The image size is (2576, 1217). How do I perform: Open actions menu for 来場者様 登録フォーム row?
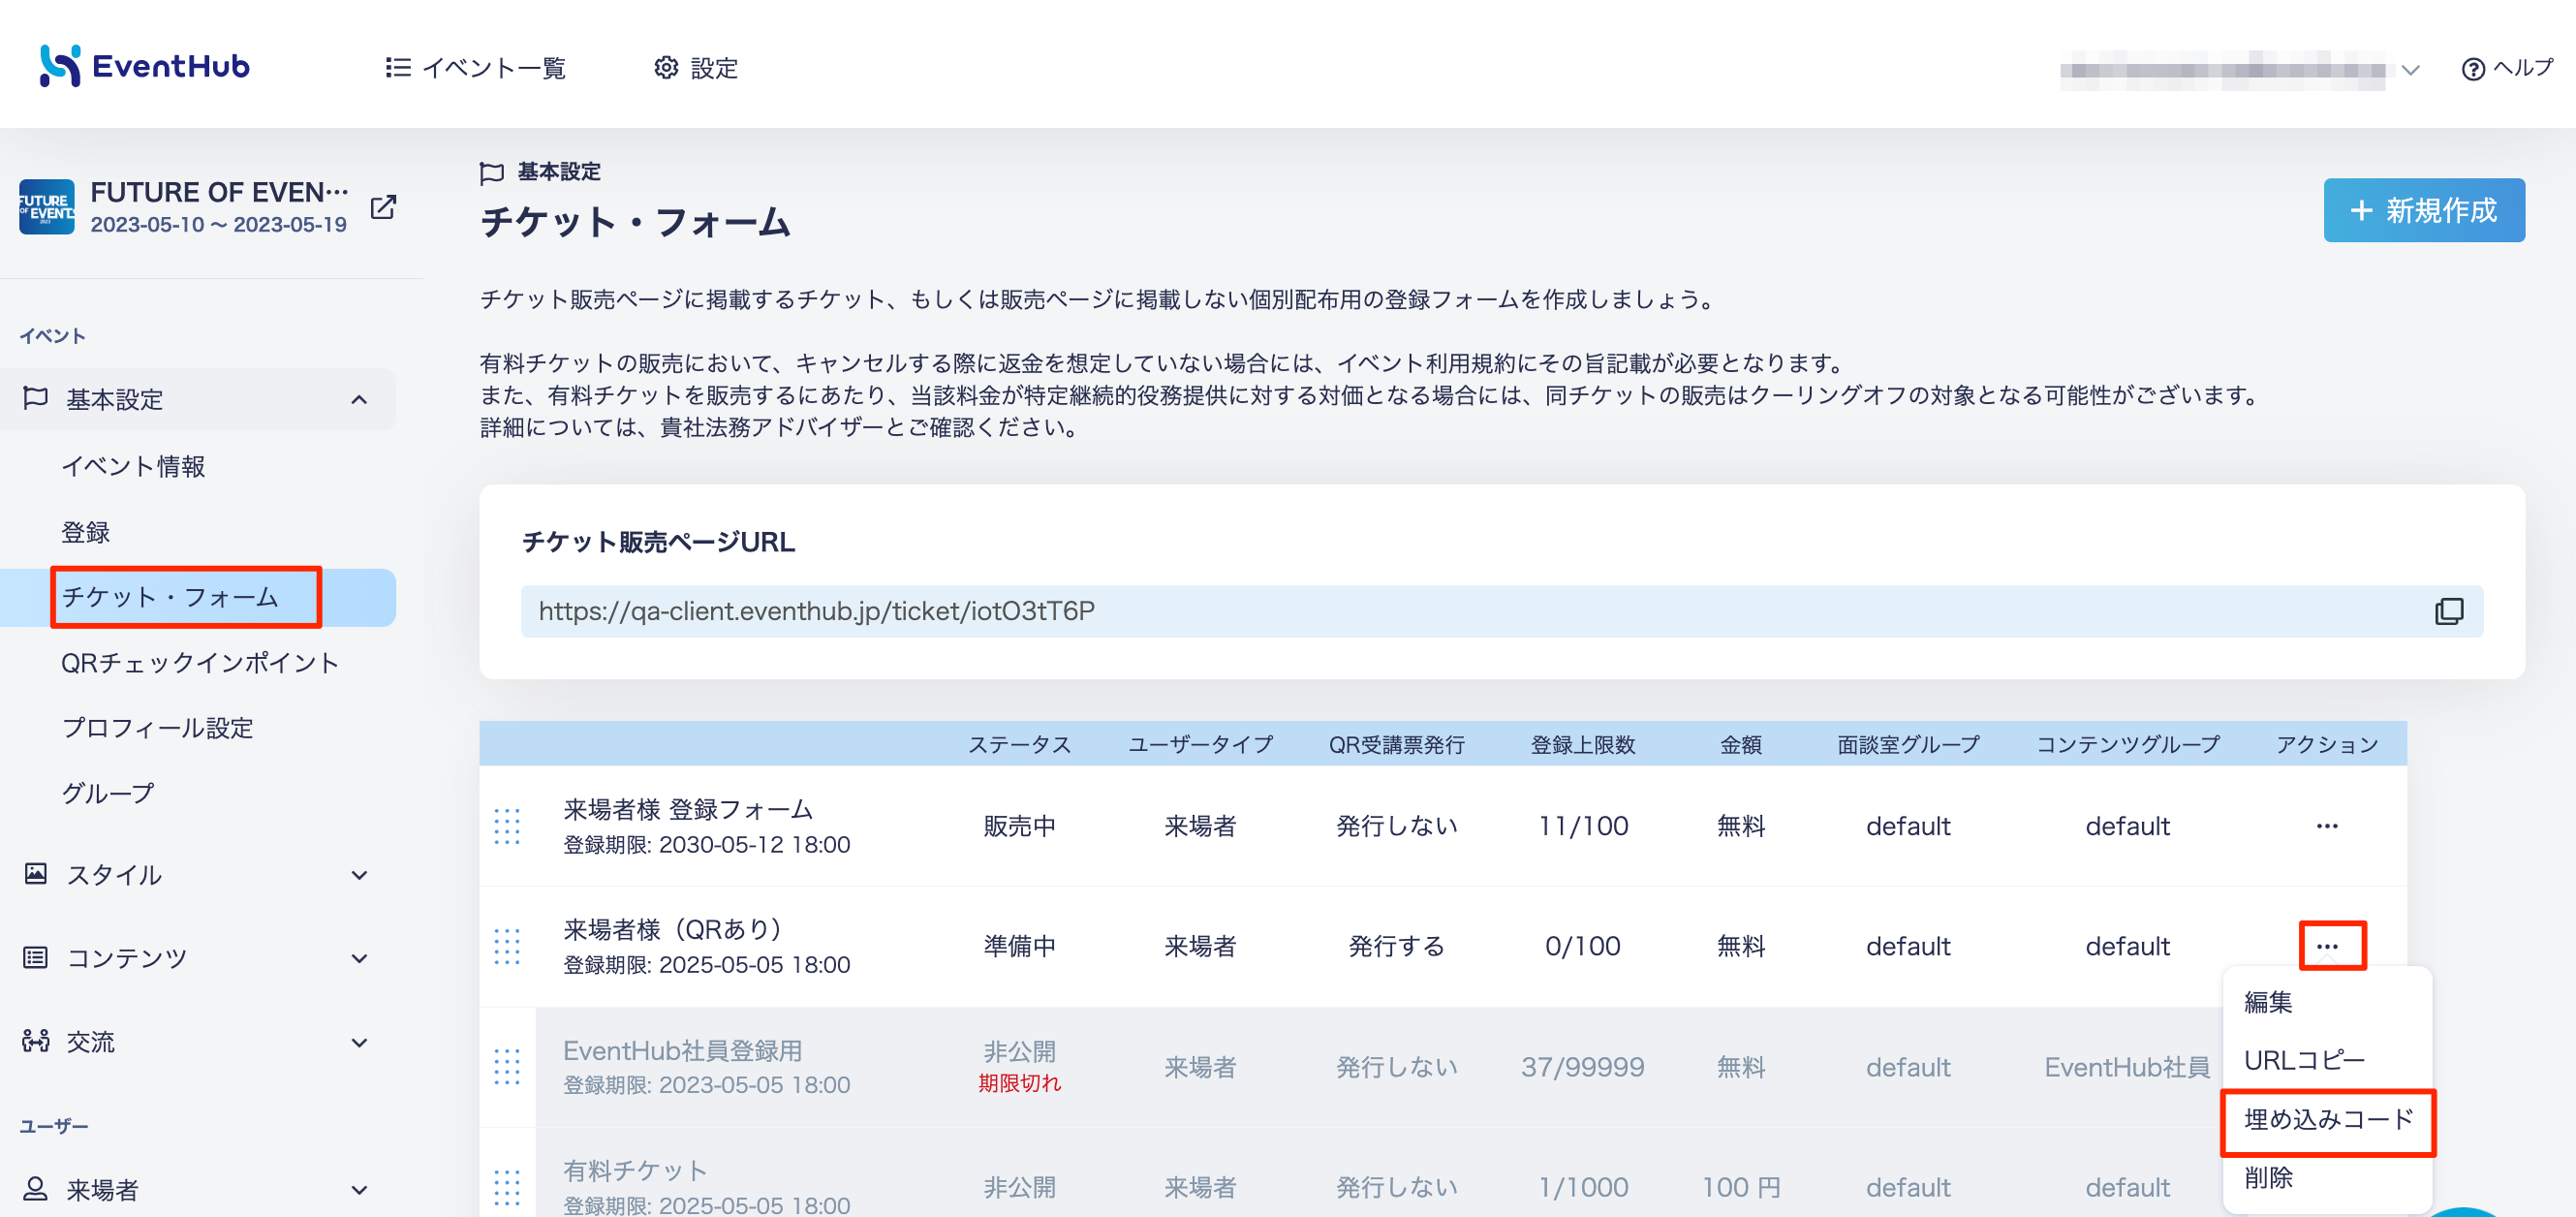pyautogui.click(x=2326, y=826)
